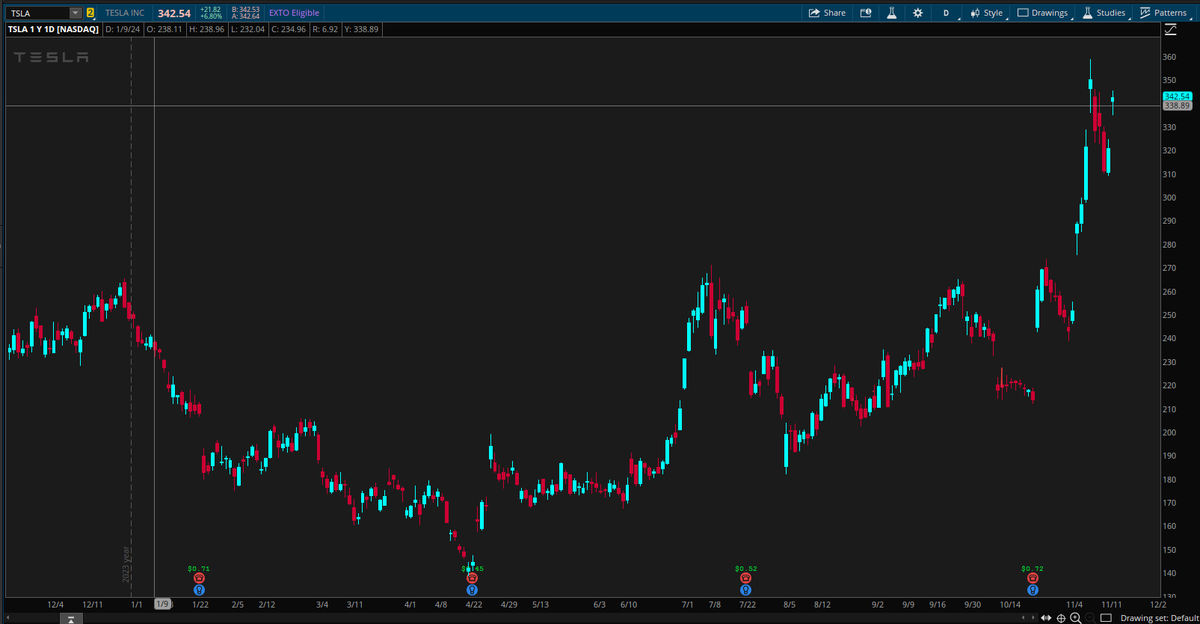Click the EXTO Eligible label
This screenshot has width=1200, height=624.
[x=294, y=13]
